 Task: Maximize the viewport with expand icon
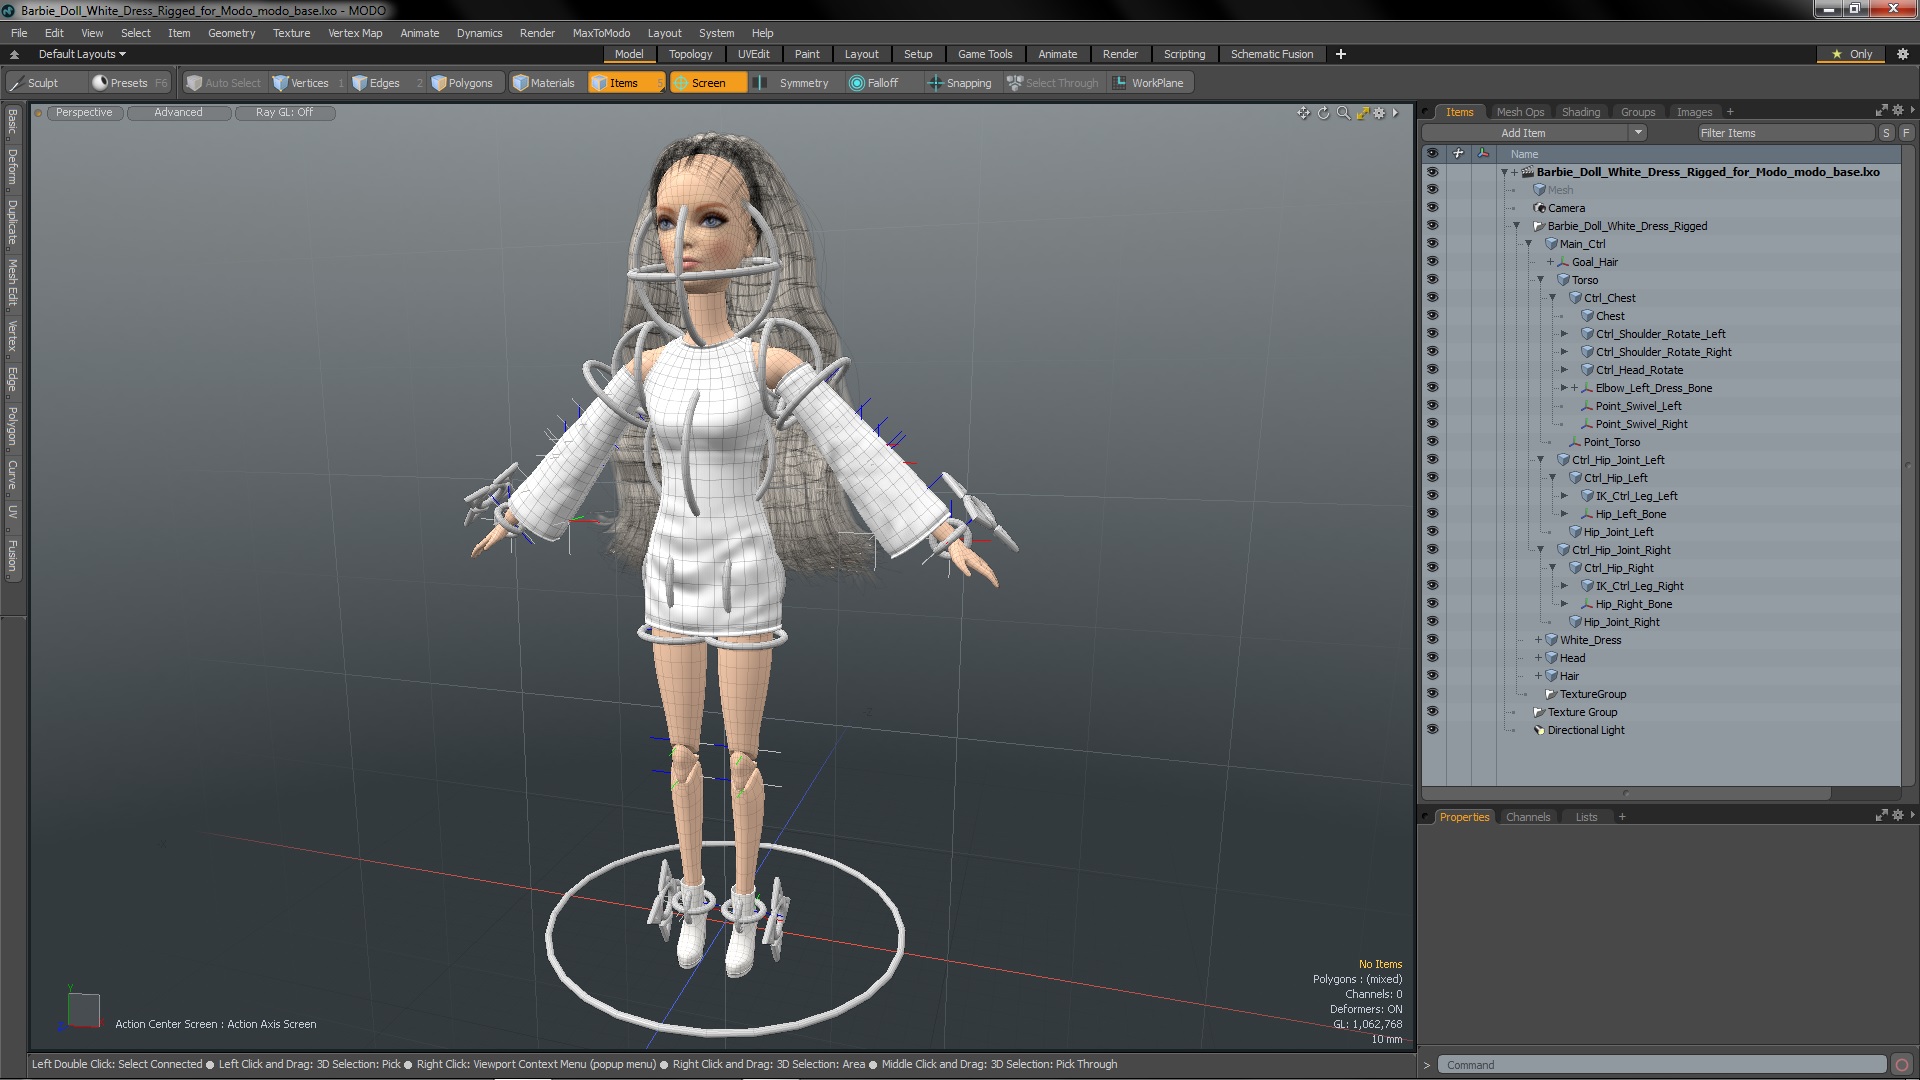click(x=1362, y=113)
